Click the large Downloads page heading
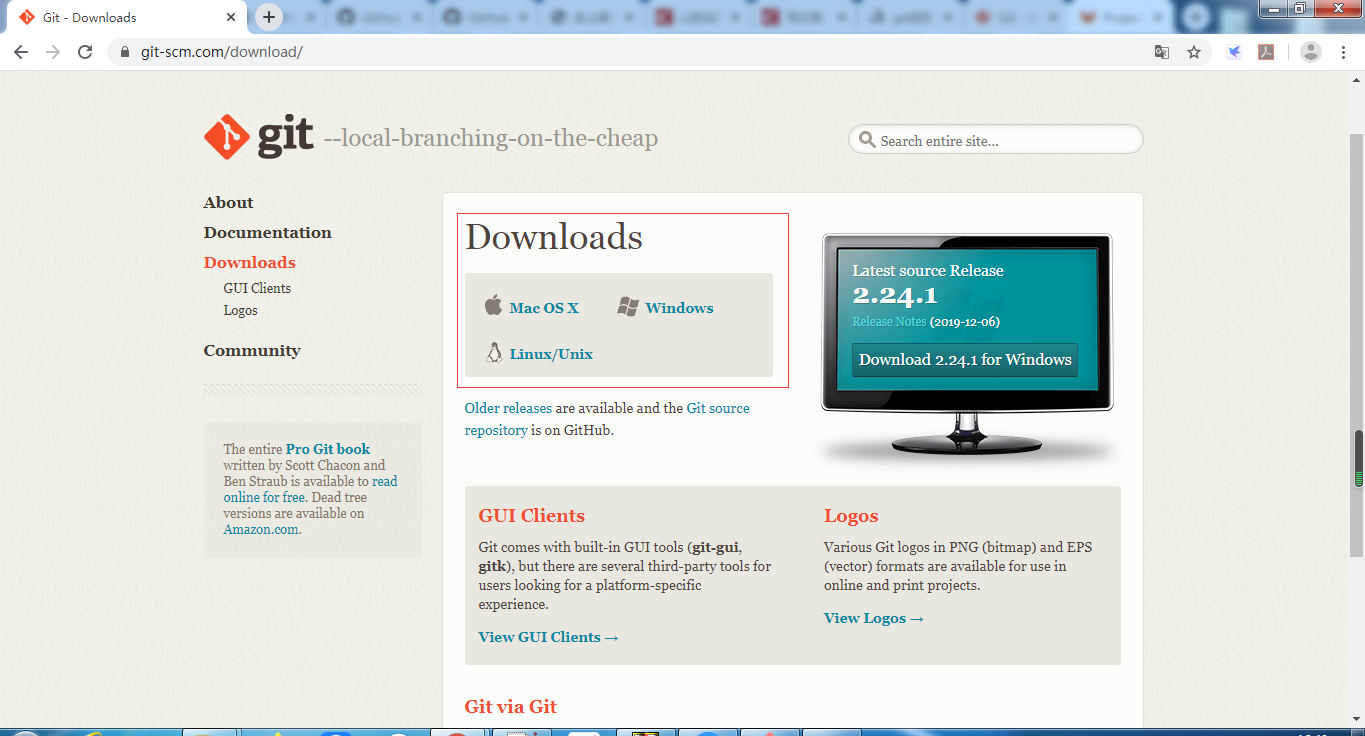Image resolution: width=1365 pixels, height=736 pixels. [554, 237]
